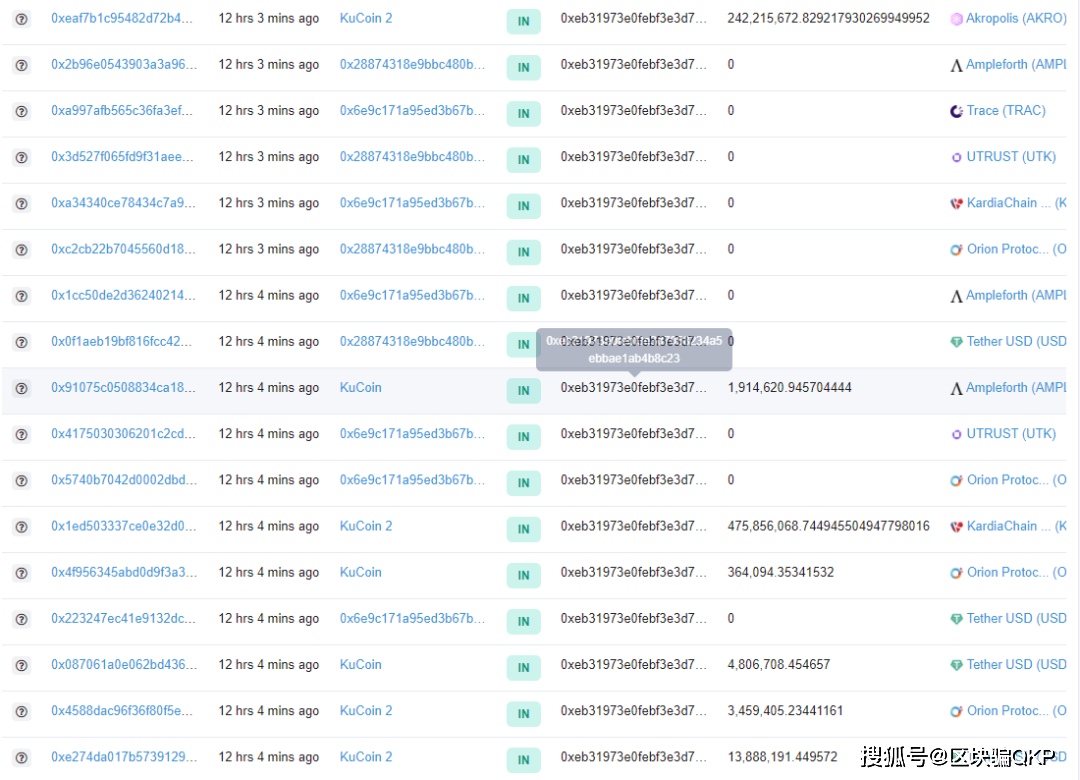Open details icon for transaction 0xa997afb565c36fa3ef
The height and width of the screenshot is (780, 1080).
click(21, 112)
